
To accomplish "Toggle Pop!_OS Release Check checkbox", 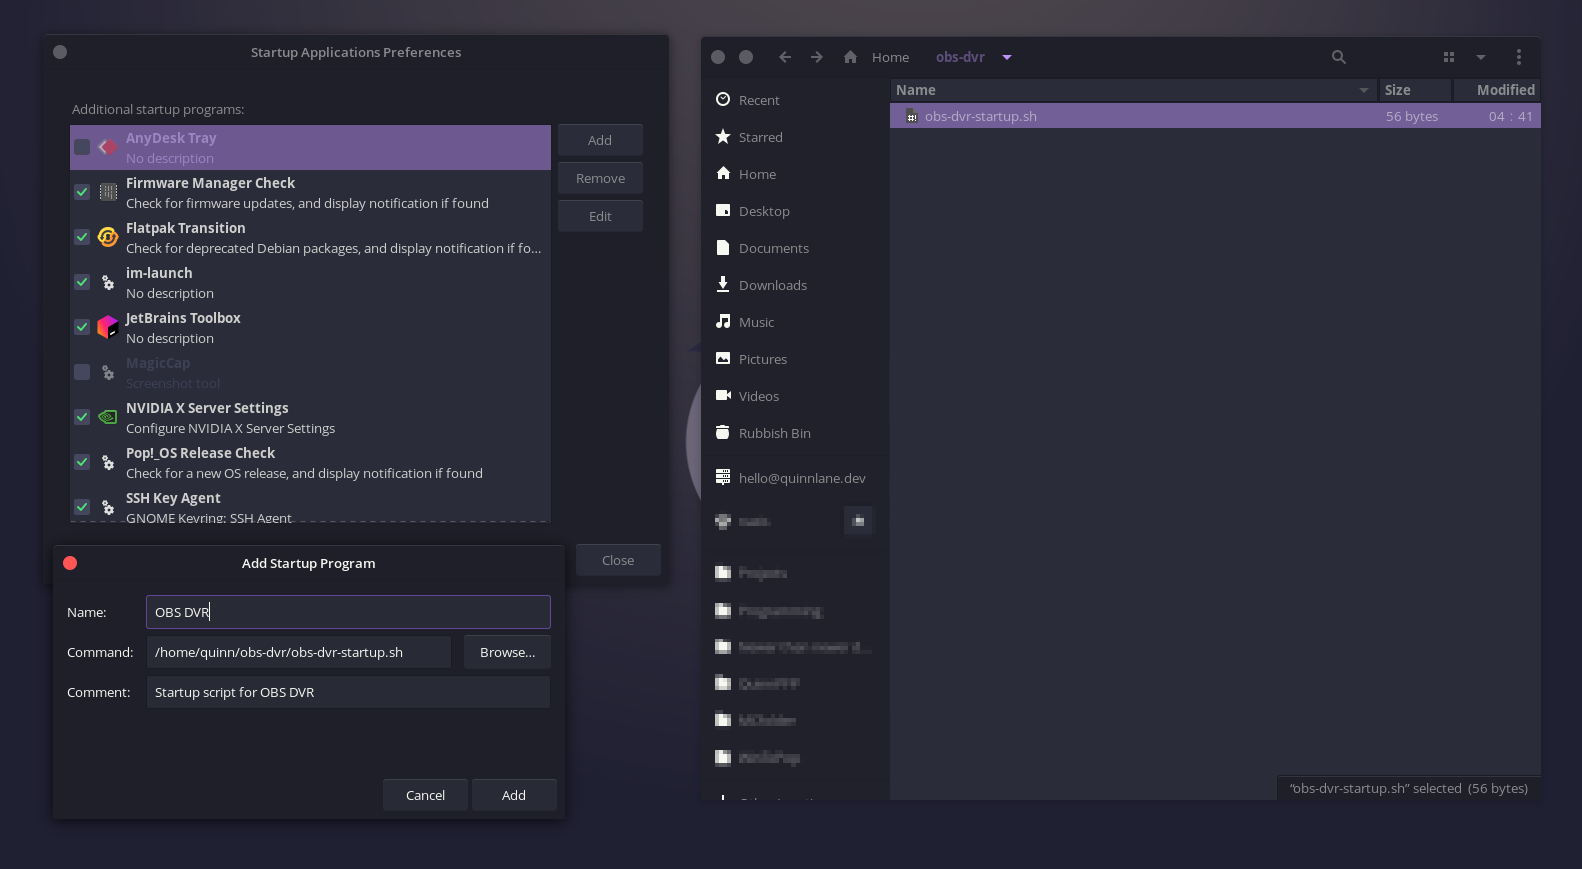I will (x=82, y=462).
